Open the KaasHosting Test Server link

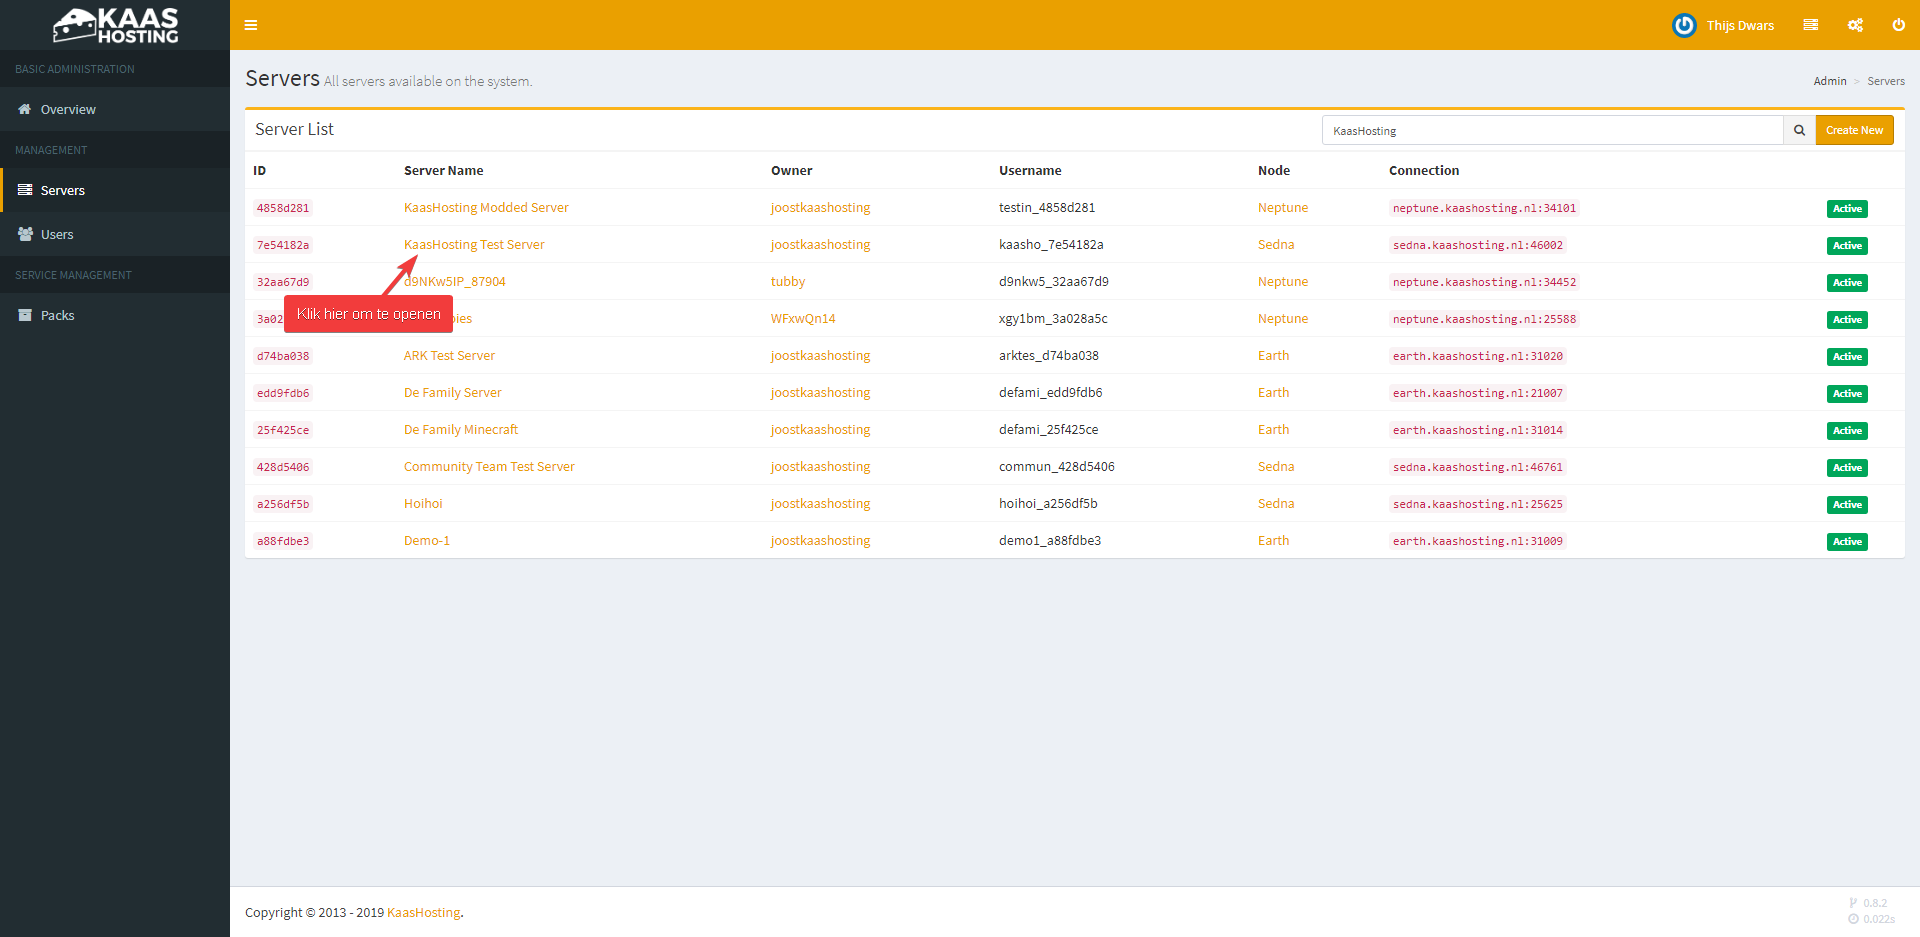coord(474,245)
